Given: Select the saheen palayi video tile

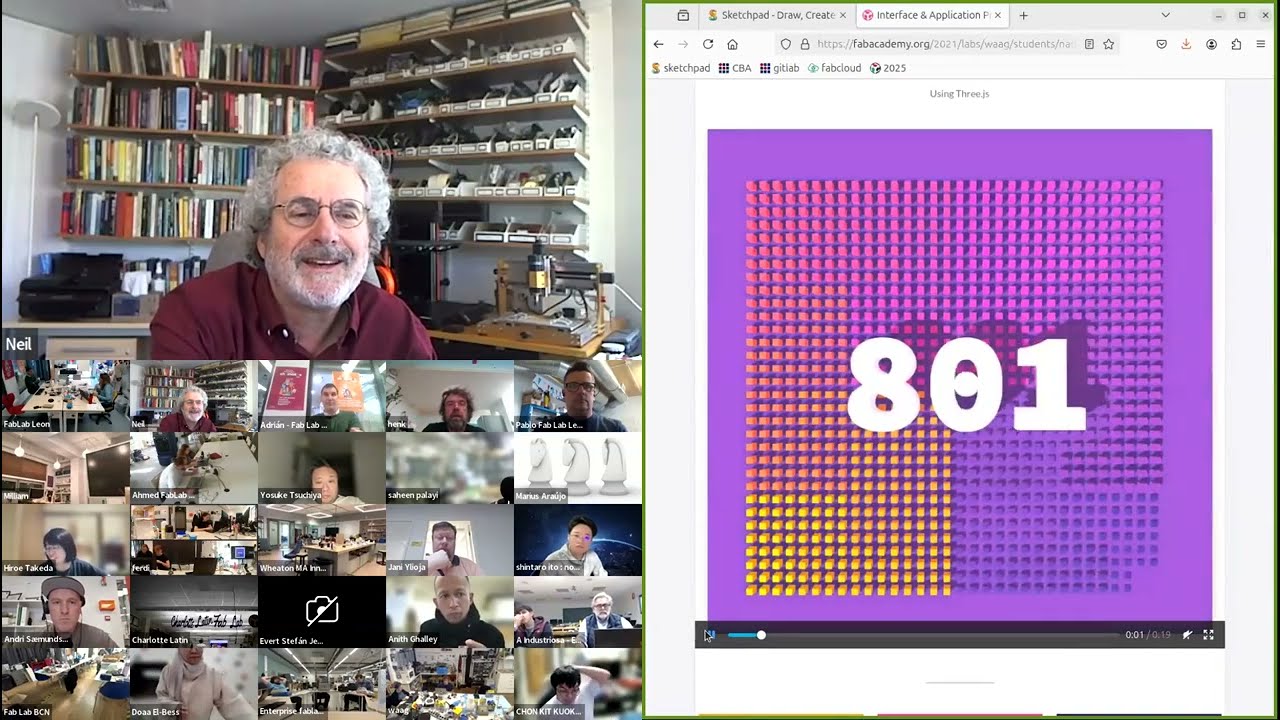Looking at the screenshot, I should 449,468.
